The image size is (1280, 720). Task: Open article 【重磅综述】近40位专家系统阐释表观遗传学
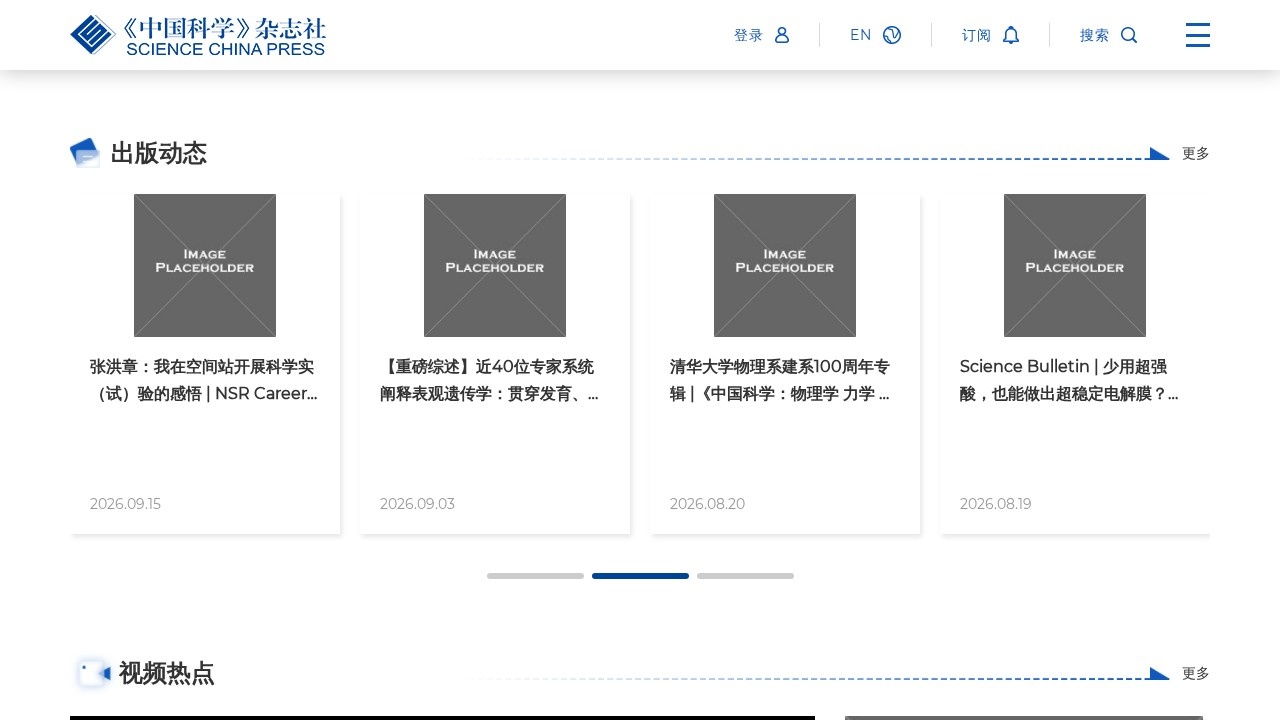point(490,380)
